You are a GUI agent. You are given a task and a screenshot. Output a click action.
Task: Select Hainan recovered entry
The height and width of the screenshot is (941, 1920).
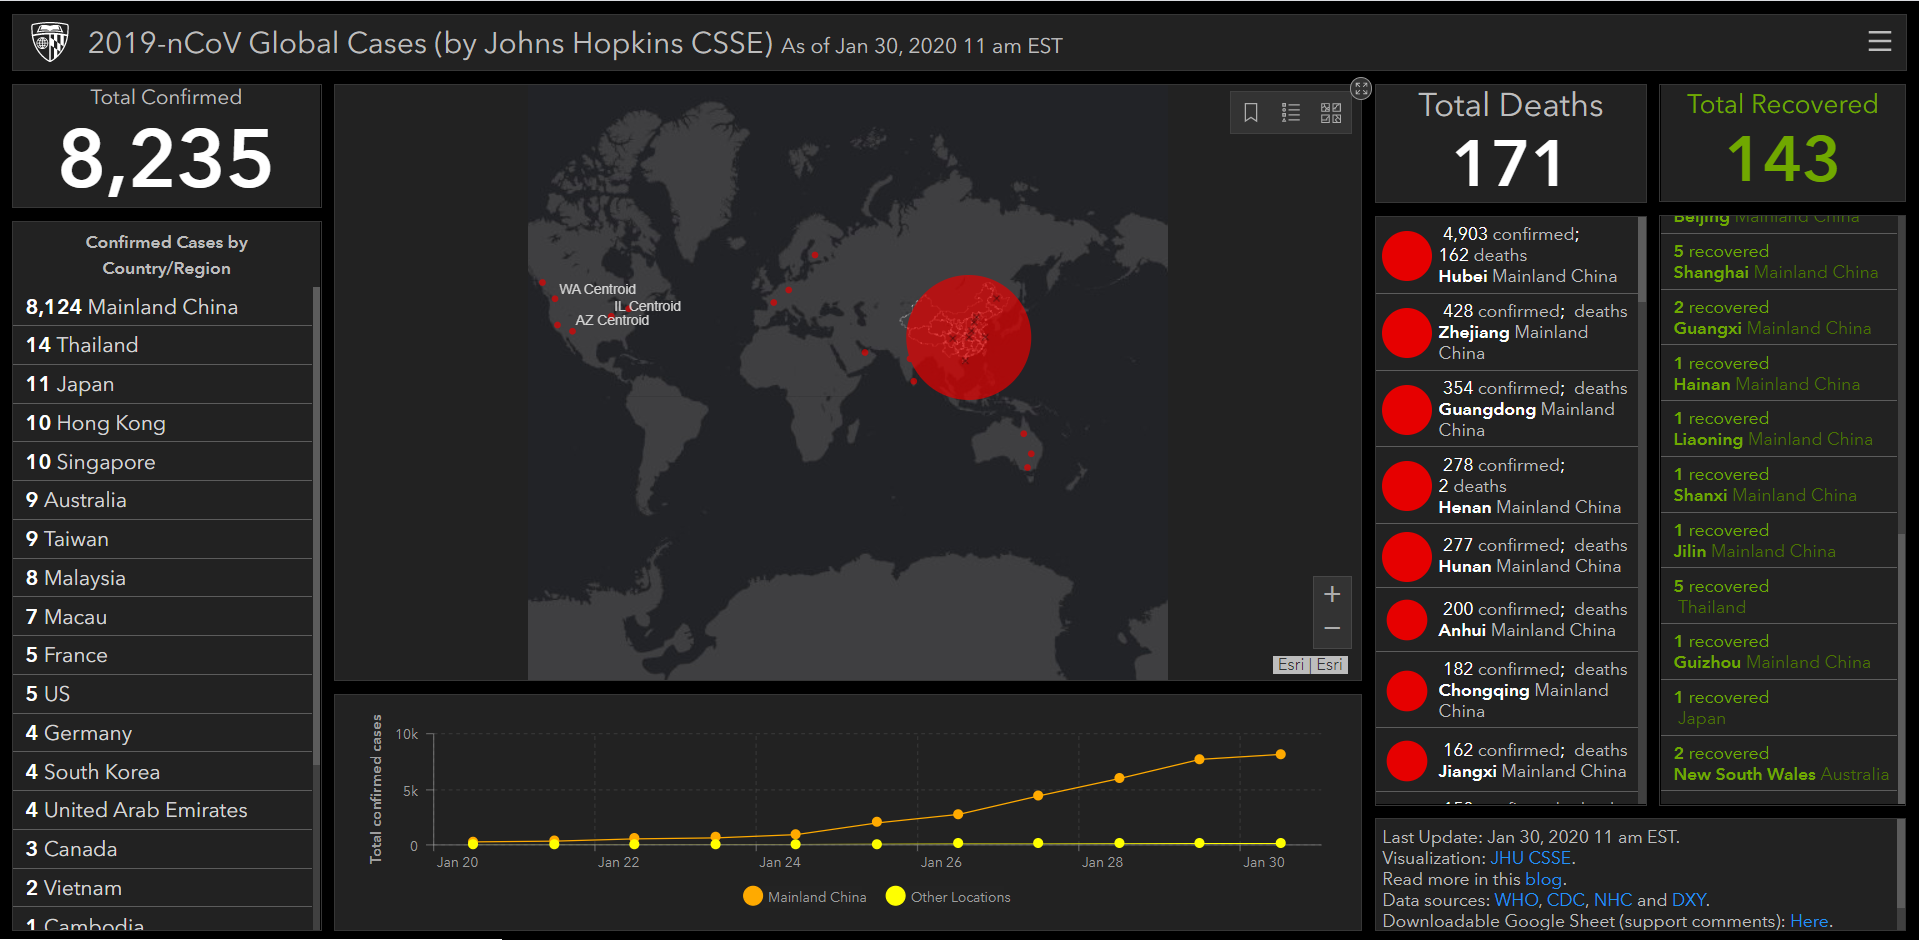click(1779, 374)
